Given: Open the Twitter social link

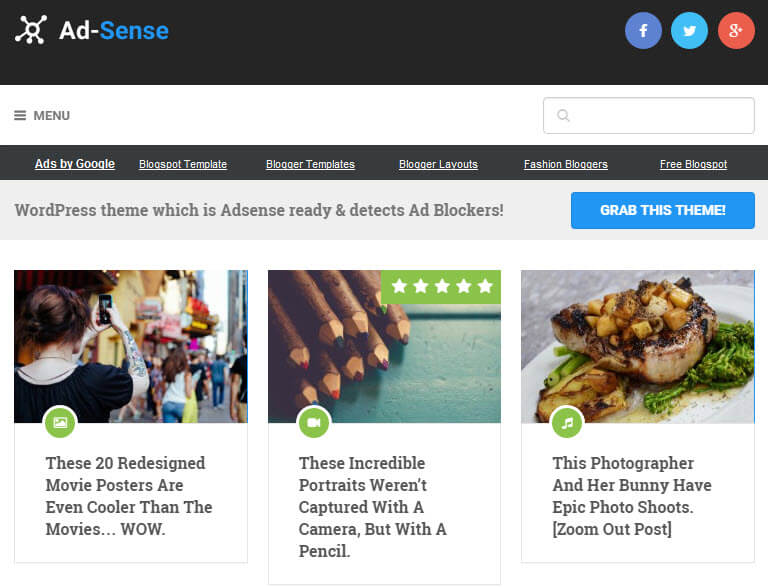Looking at the screenshot, I should [x=689, y=31].
